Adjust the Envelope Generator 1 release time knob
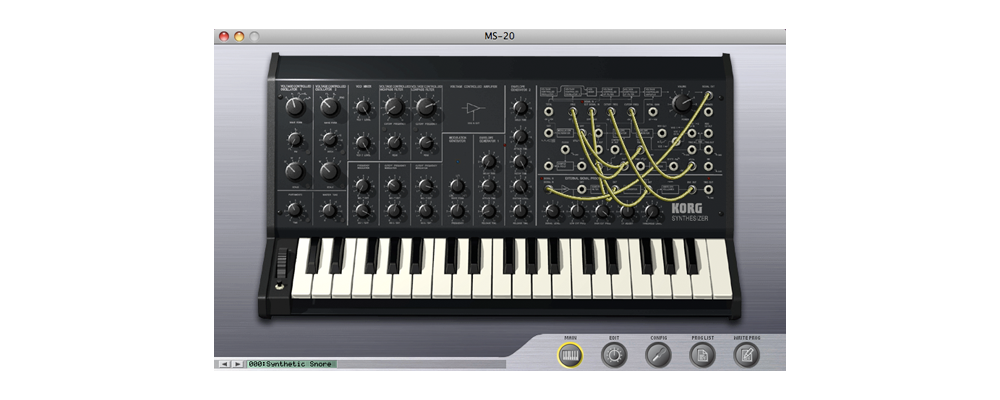The width and height of the screenshot is (1000, 400). coord(489,210)
